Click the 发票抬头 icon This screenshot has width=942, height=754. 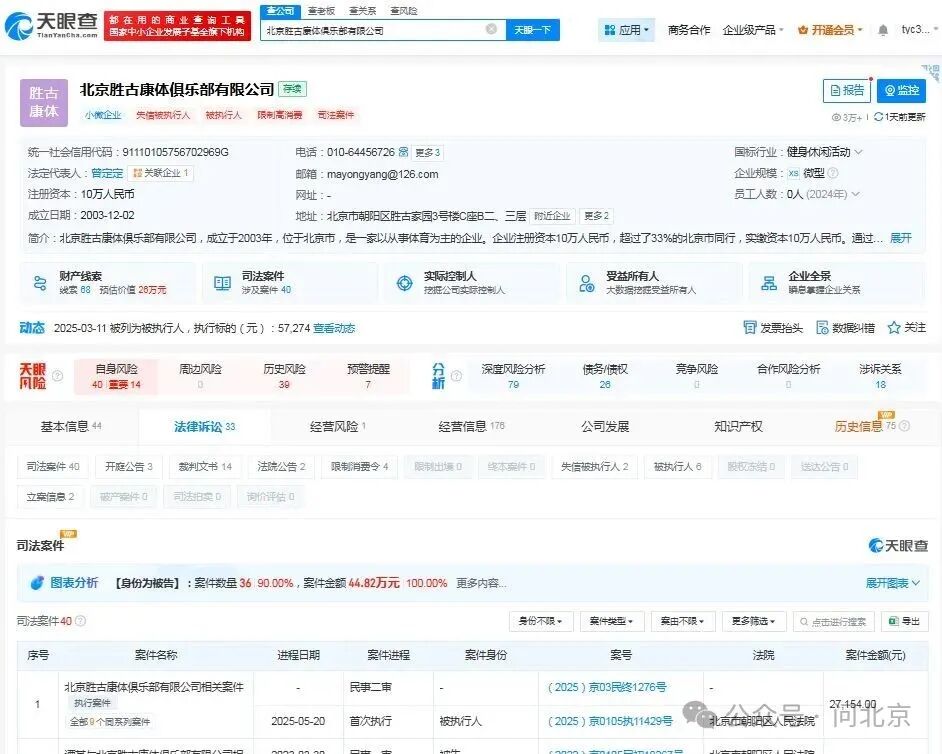750,327
